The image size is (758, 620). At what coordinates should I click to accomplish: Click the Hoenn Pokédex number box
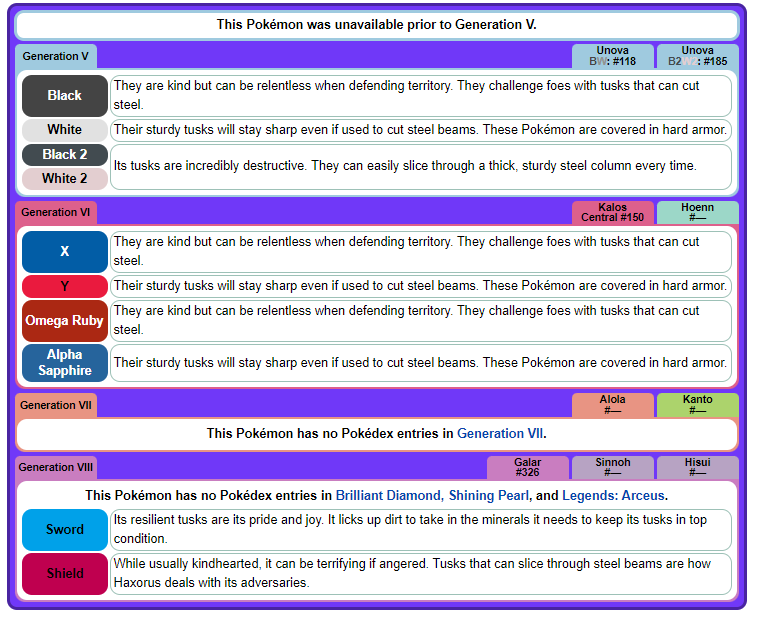tap(698, 213)
